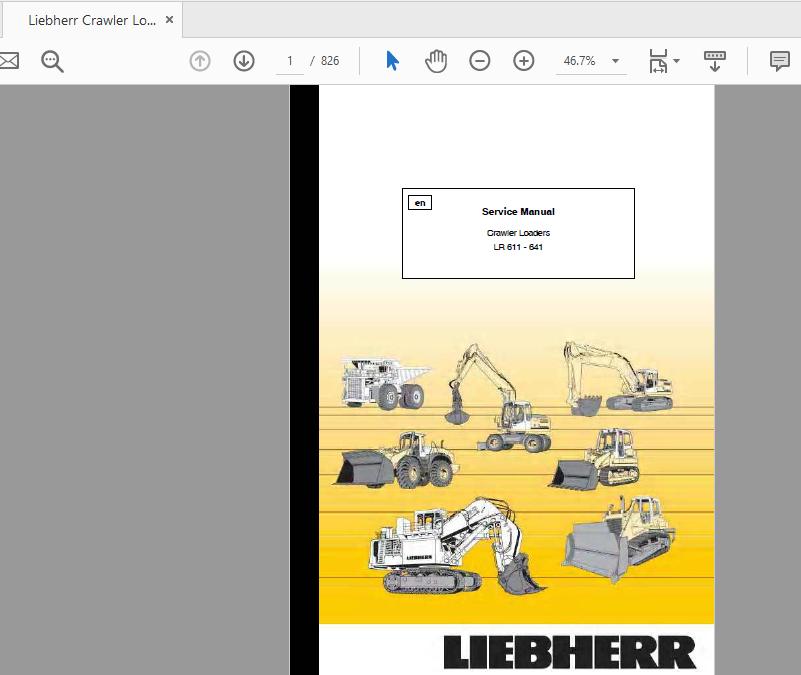Activate the hand pan tool
801x675 pixels.
point(436,61)
